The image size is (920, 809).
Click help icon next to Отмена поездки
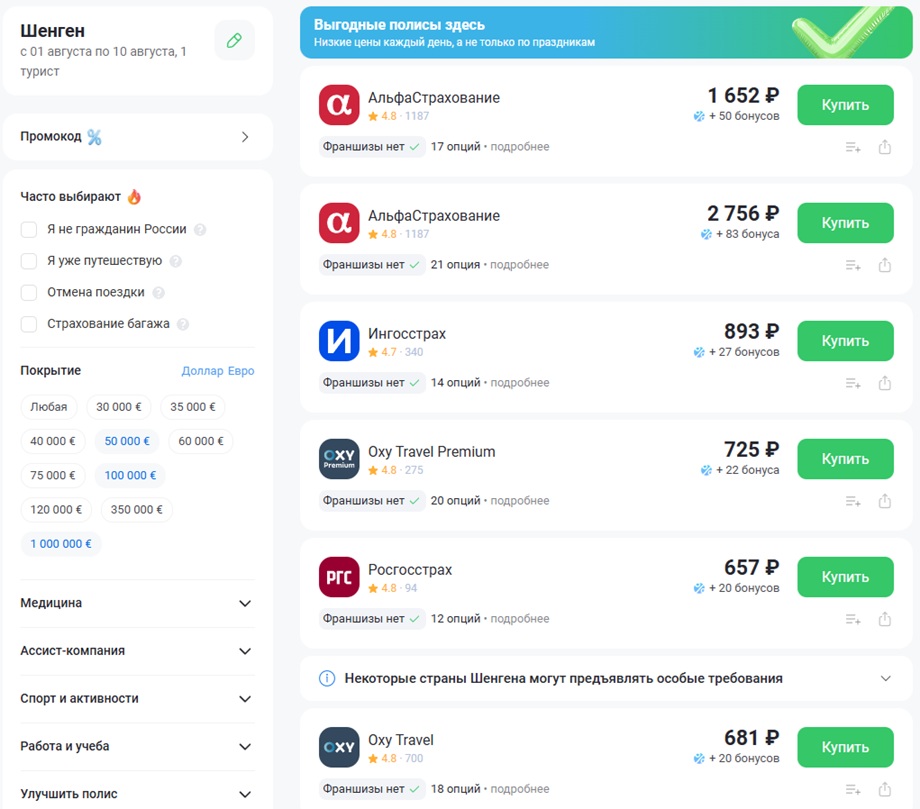(x=158, y=292)
